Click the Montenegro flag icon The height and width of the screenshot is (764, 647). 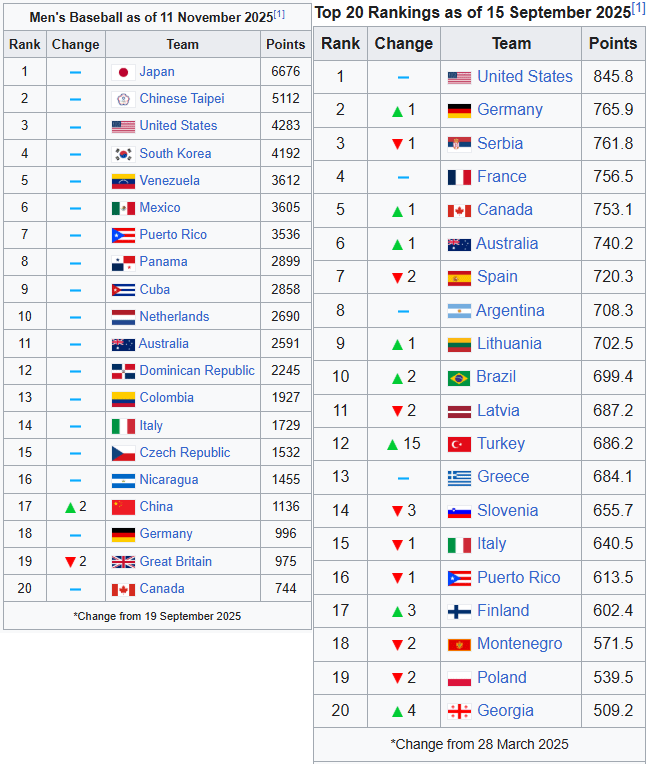click(459, 645)
